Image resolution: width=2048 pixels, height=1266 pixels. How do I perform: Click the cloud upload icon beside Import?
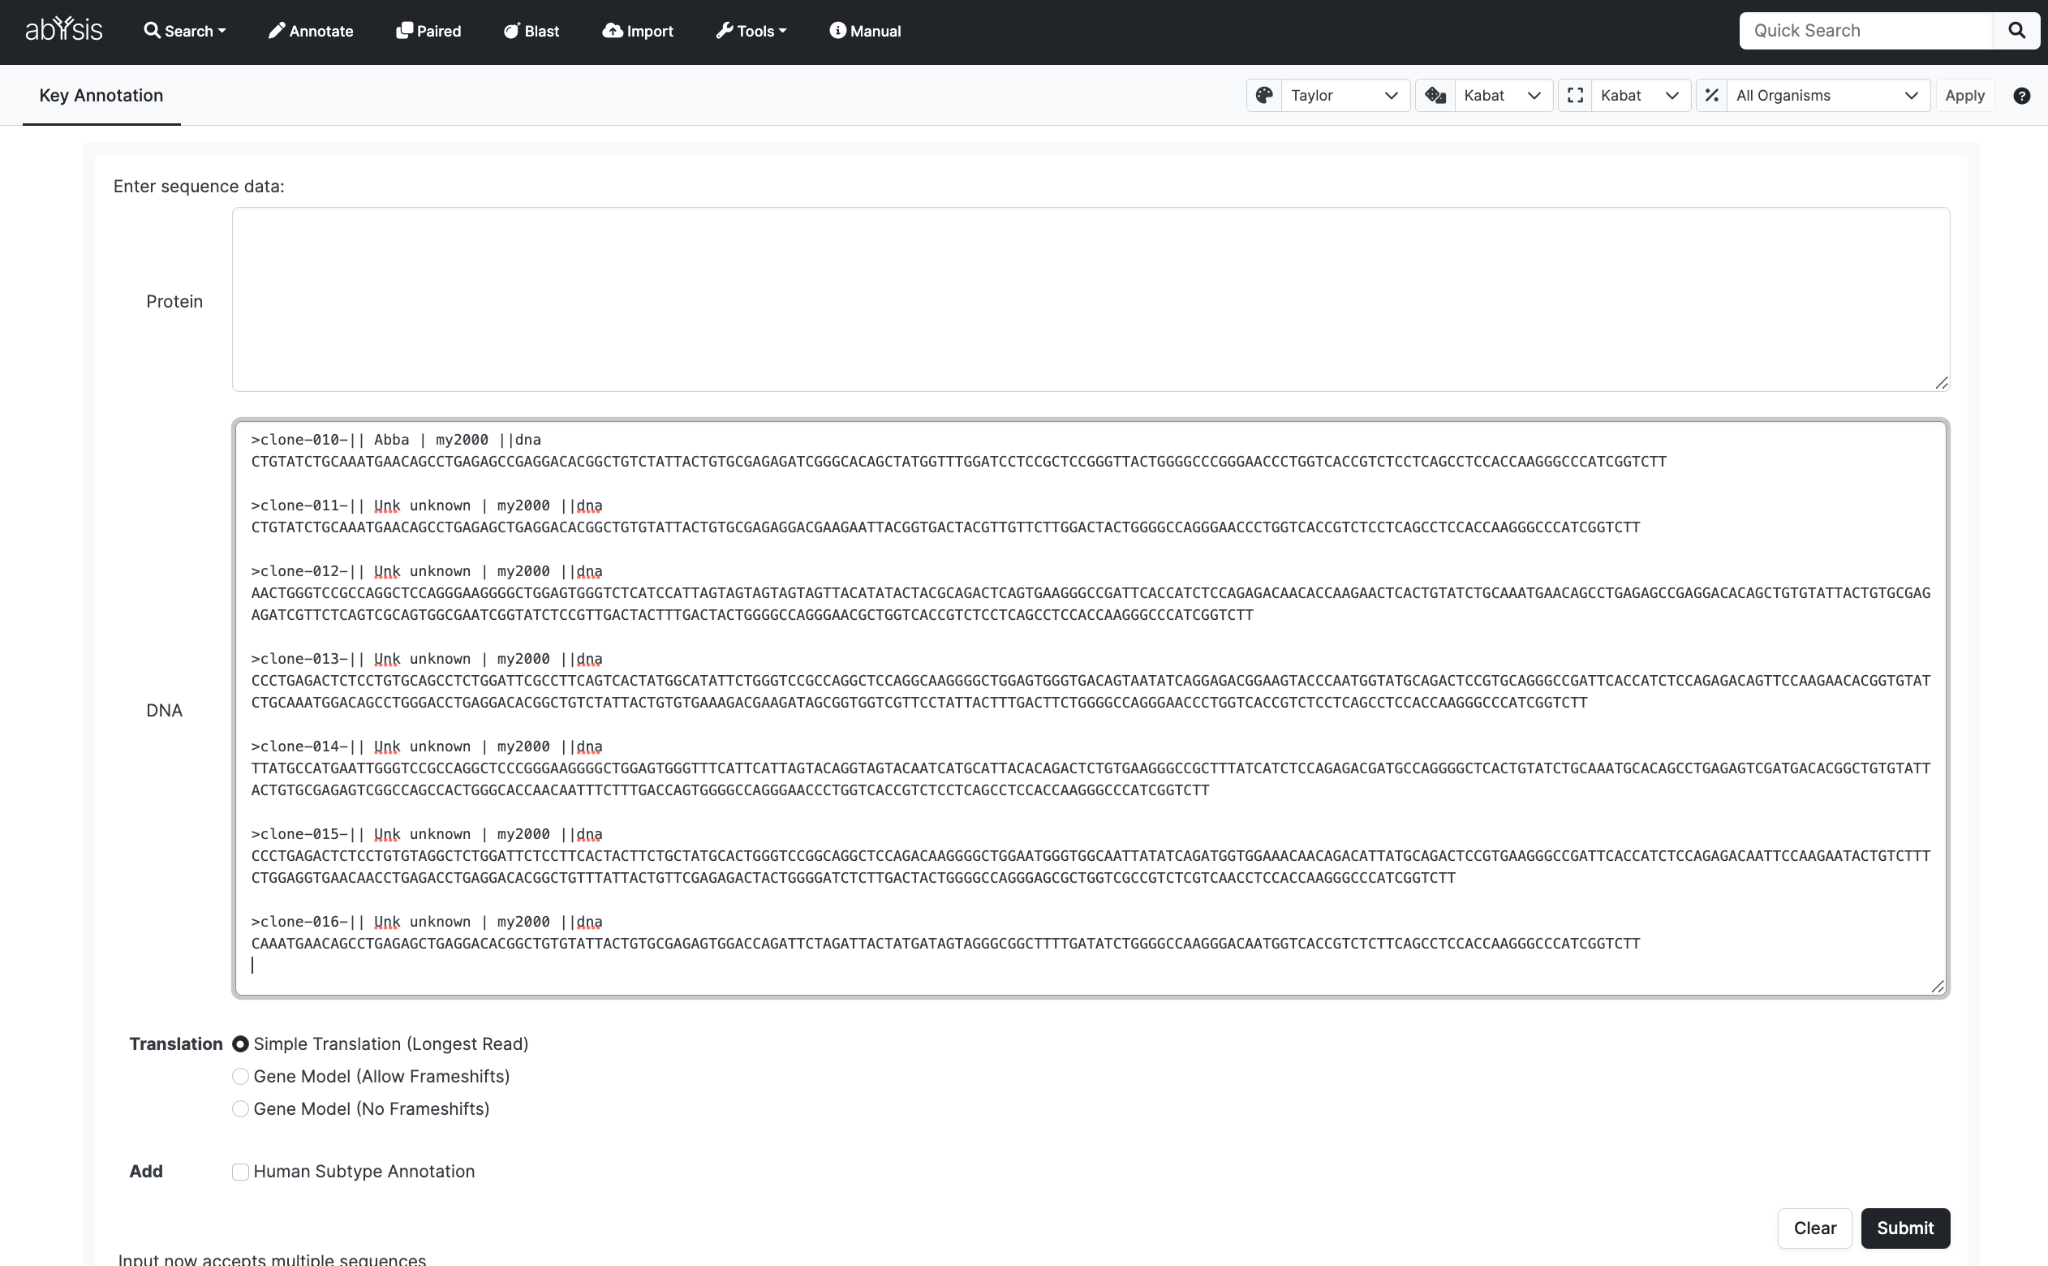(x=612, y=30)
